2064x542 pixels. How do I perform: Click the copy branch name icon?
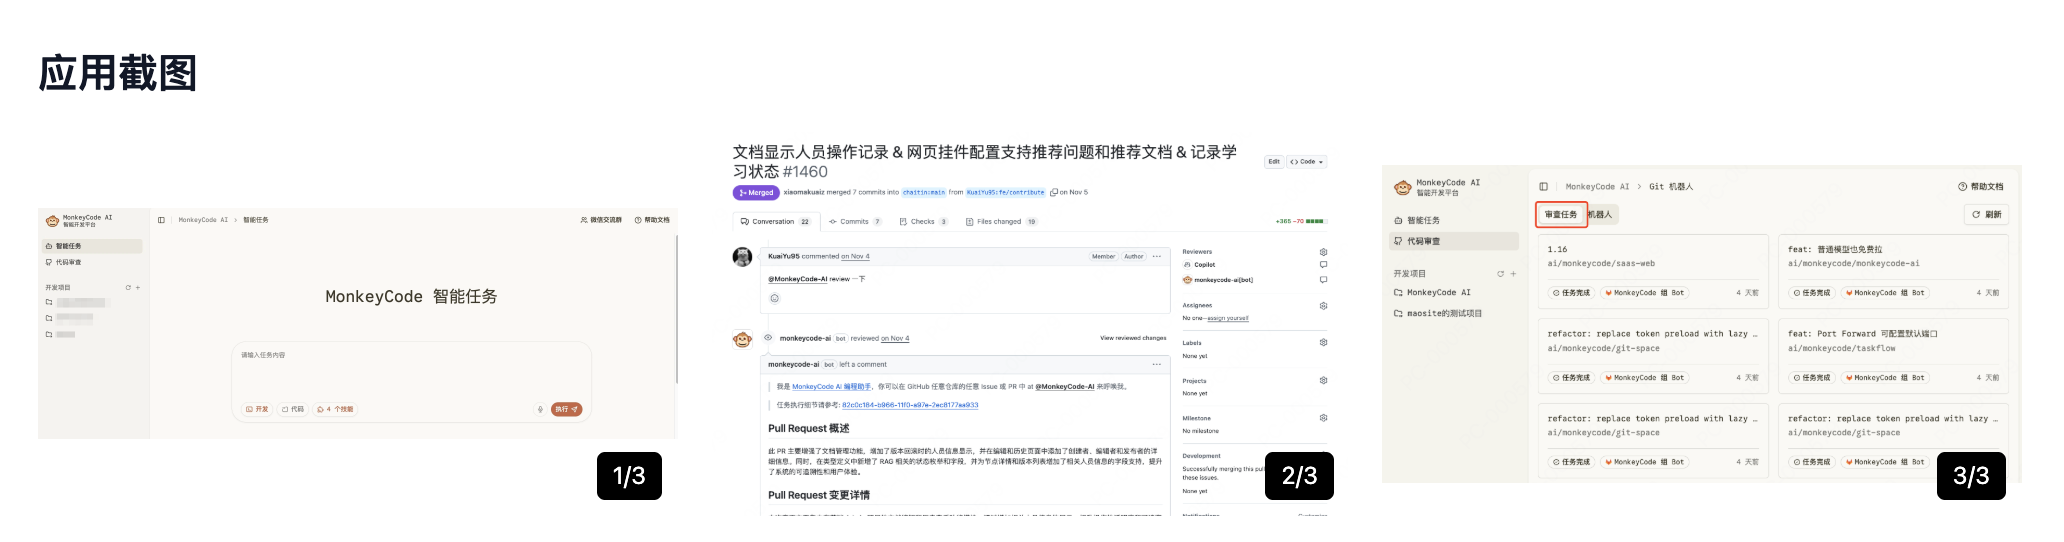(1054, 192)
